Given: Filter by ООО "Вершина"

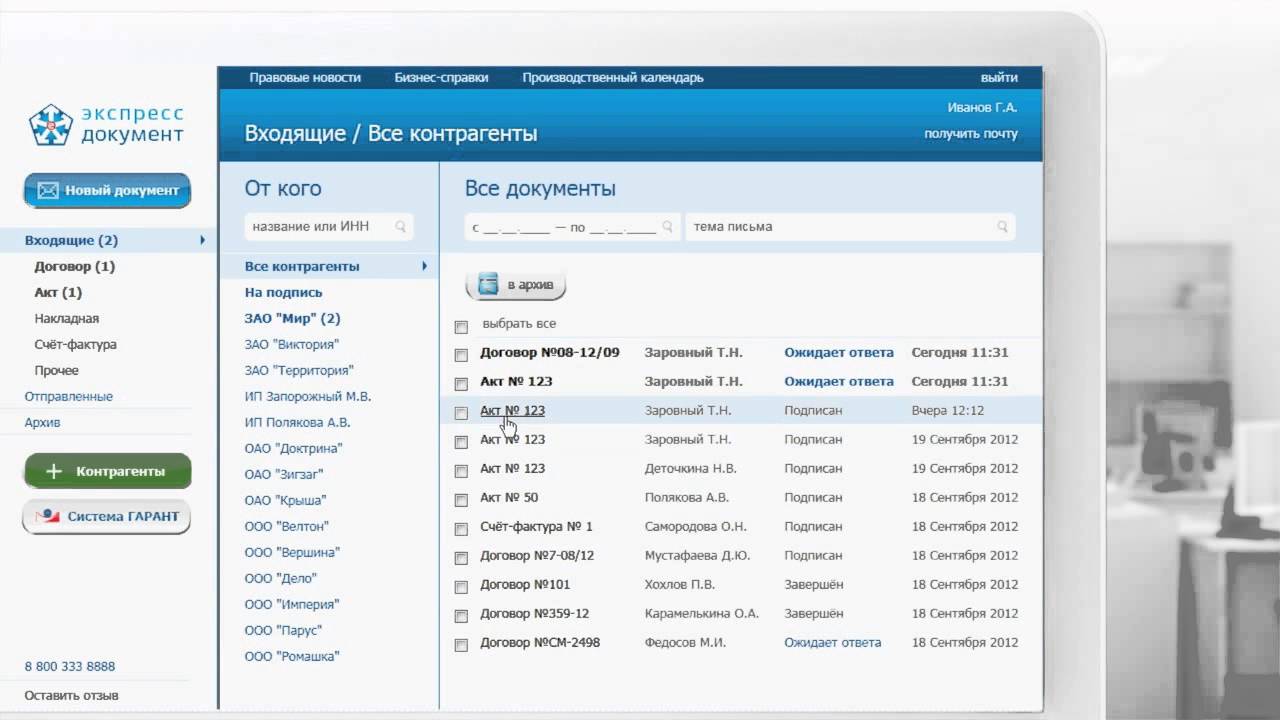Looking at the screenshot, I should pyautogui.click(x=292, y=552).
